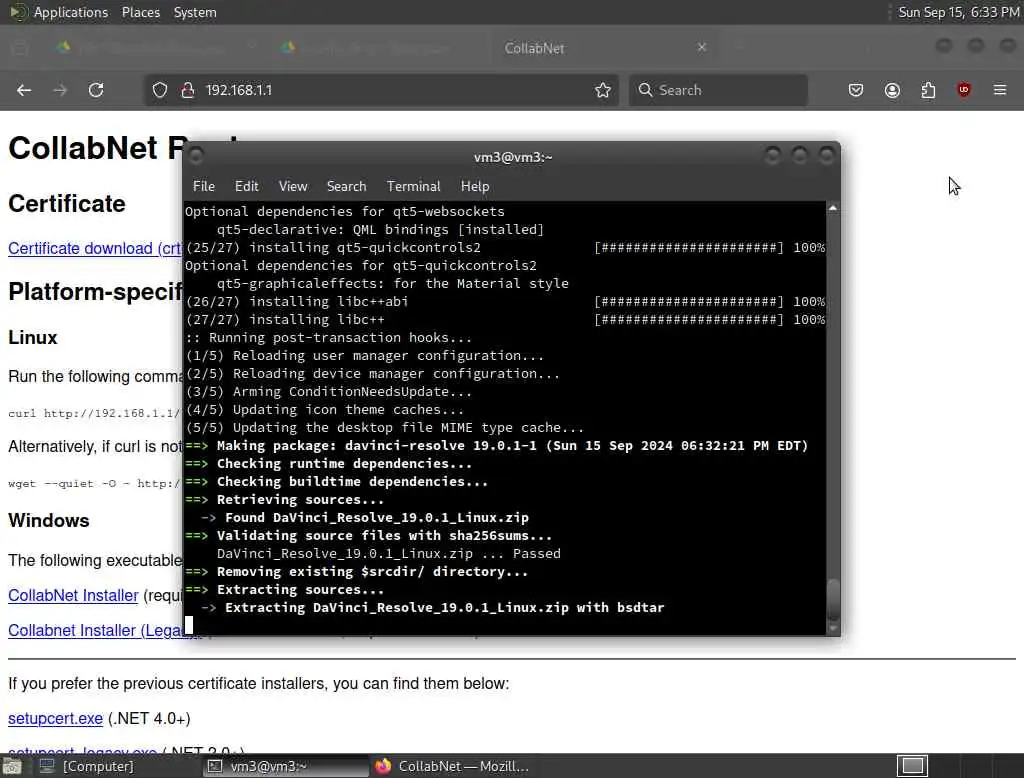This screenshot has width=1024, height=778.
Task: Open the terminal Edit menu
Action: (246, 186)
